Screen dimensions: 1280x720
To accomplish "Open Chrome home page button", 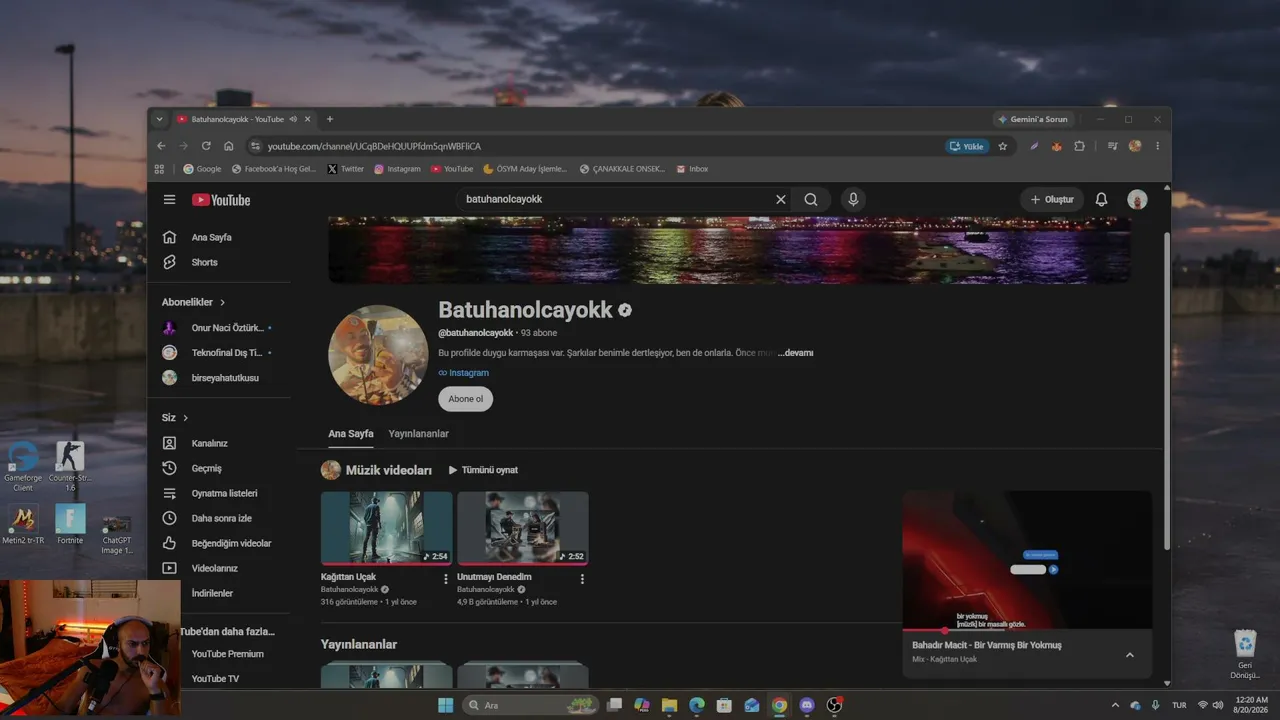I will (x=229, y=146).
